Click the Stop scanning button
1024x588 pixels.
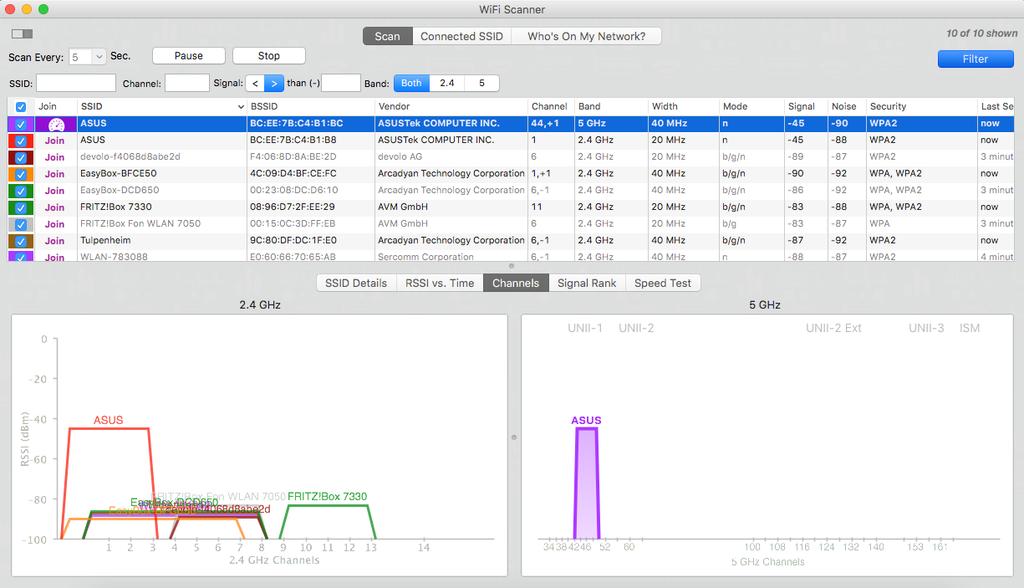coord(269,56)
